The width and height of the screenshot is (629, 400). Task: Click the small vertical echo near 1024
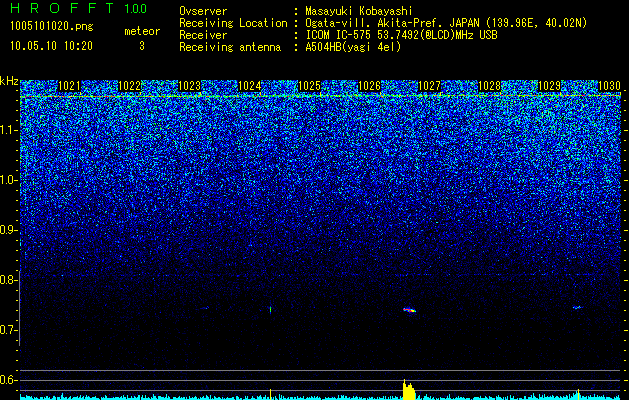click(x=270, y=309)
